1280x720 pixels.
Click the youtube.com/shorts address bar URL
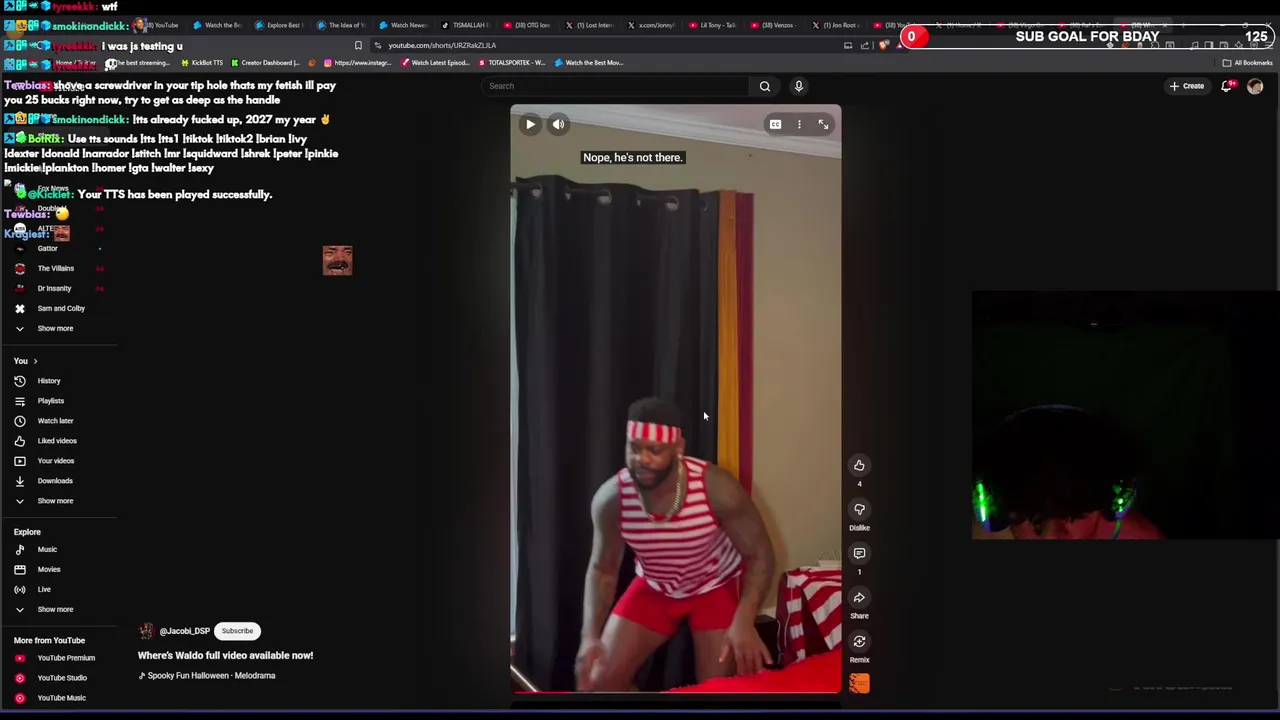[442, 45]
